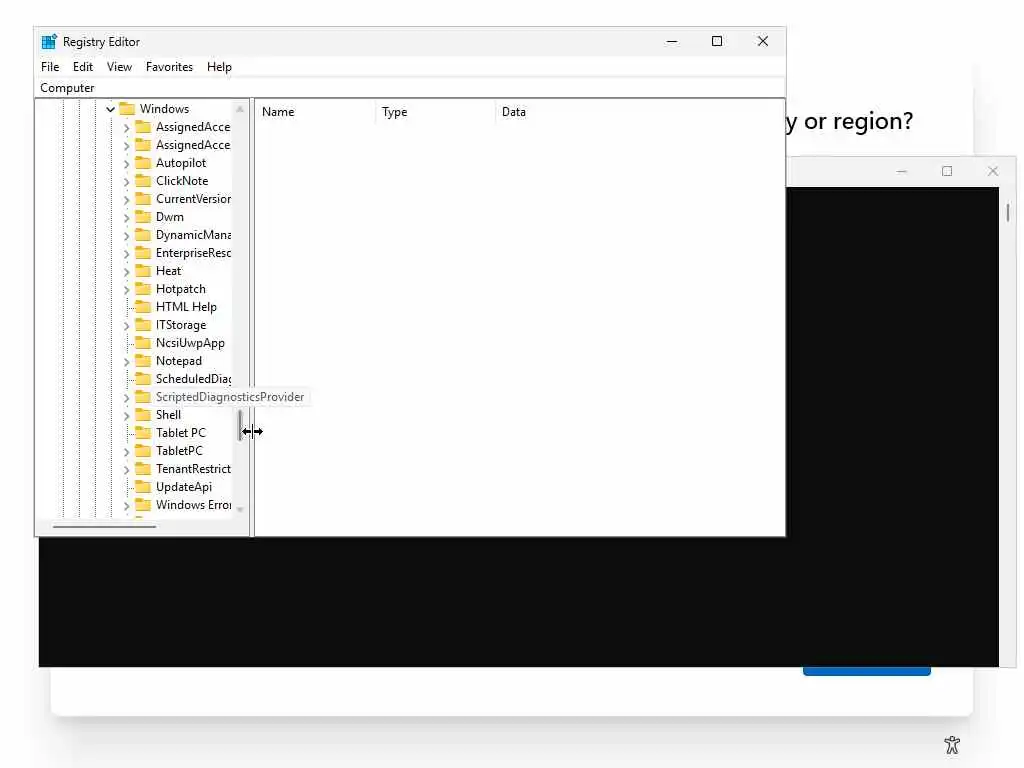Click the background console window vertical scrollbar
Screen dimensions: 1024x768
tap(1008, 213)
